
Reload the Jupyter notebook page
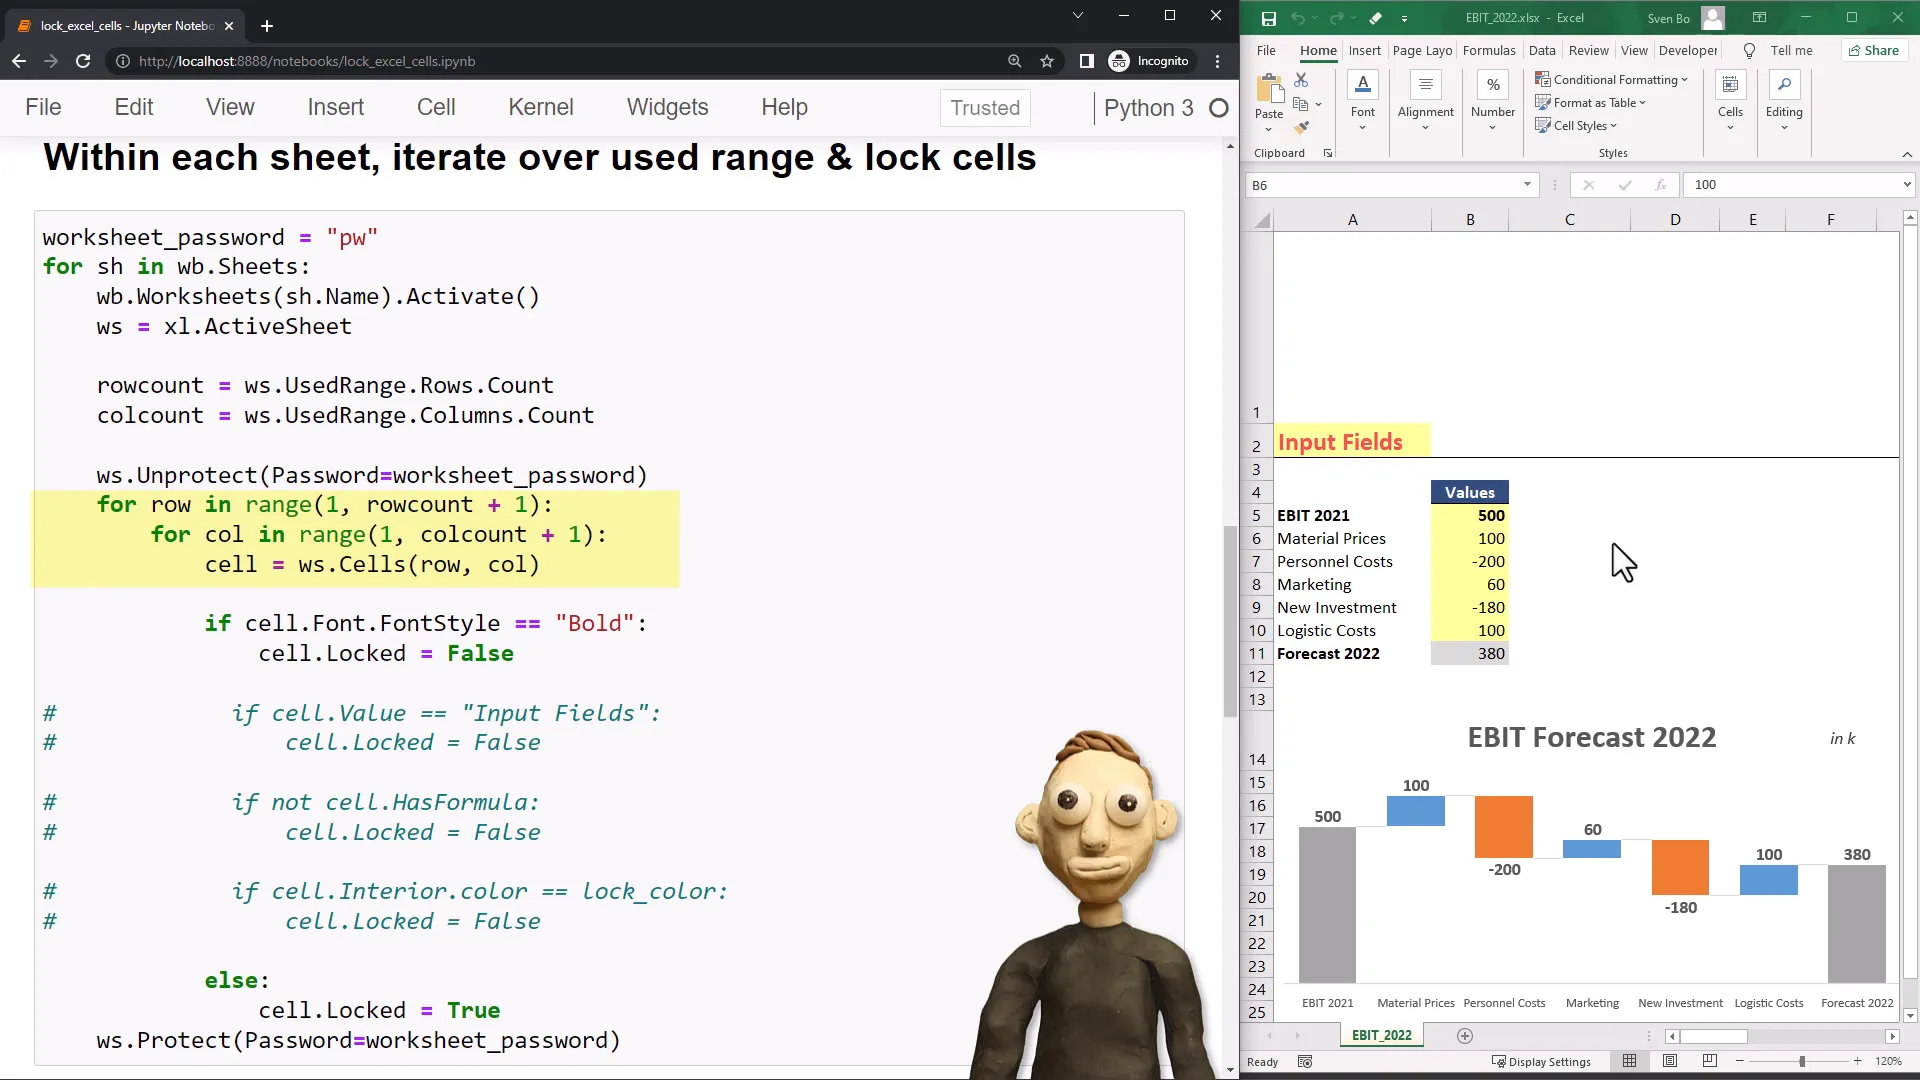83,61
